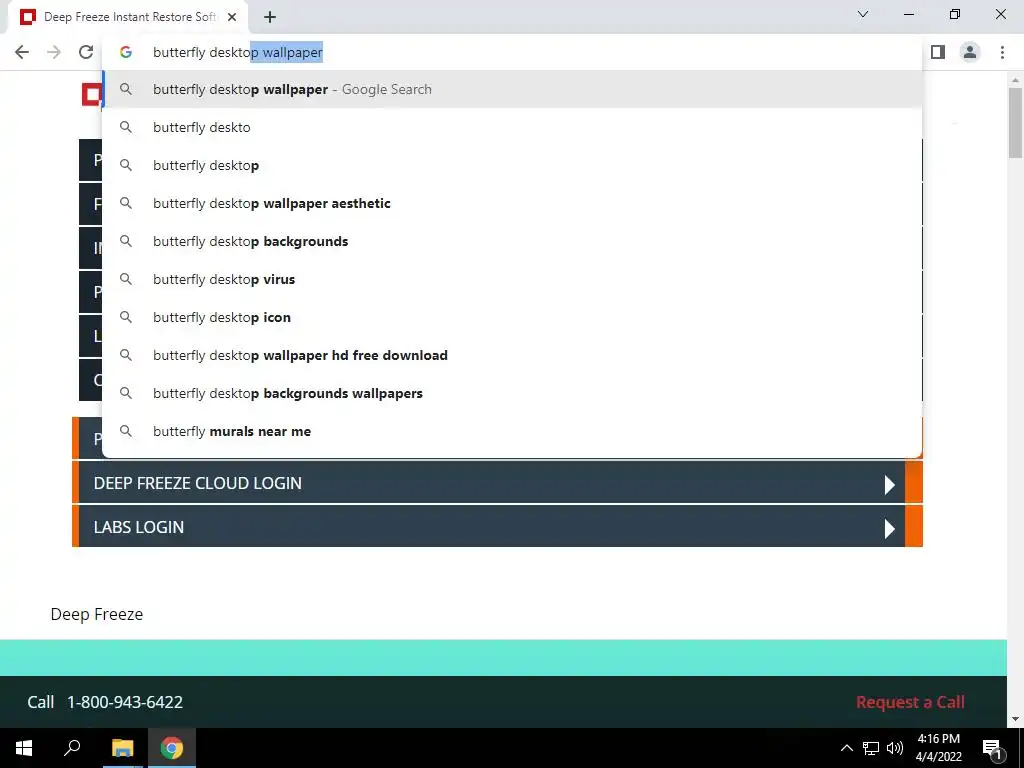
Task: Select suggestion butterfly desktop virus
Action: pos(513,279)
